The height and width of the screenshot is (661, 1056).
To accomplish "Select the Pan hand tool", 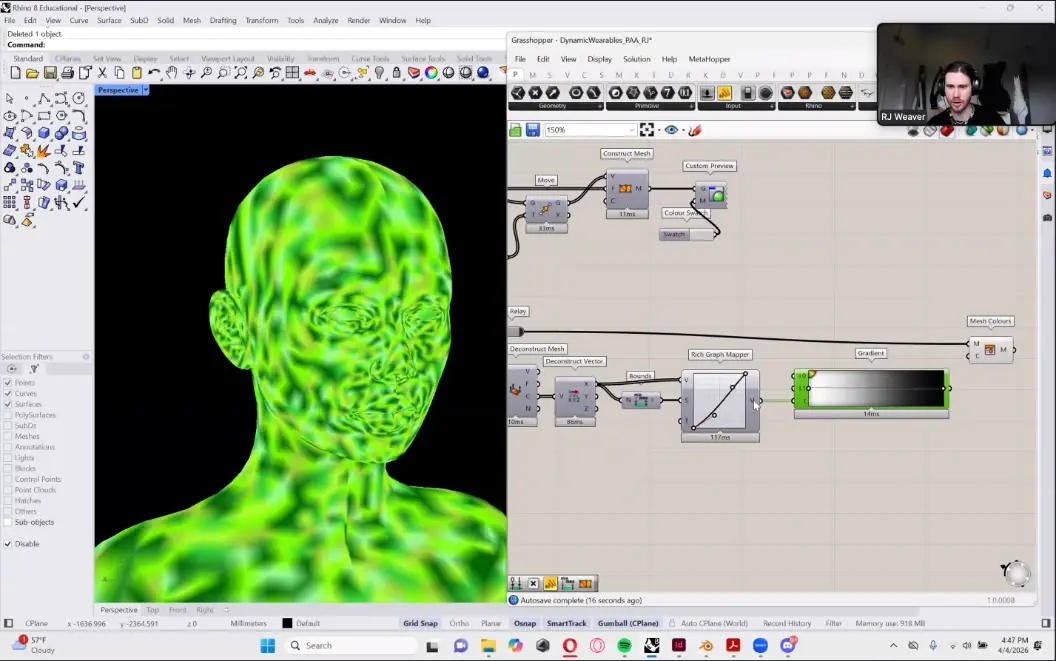I will (172, 73).
